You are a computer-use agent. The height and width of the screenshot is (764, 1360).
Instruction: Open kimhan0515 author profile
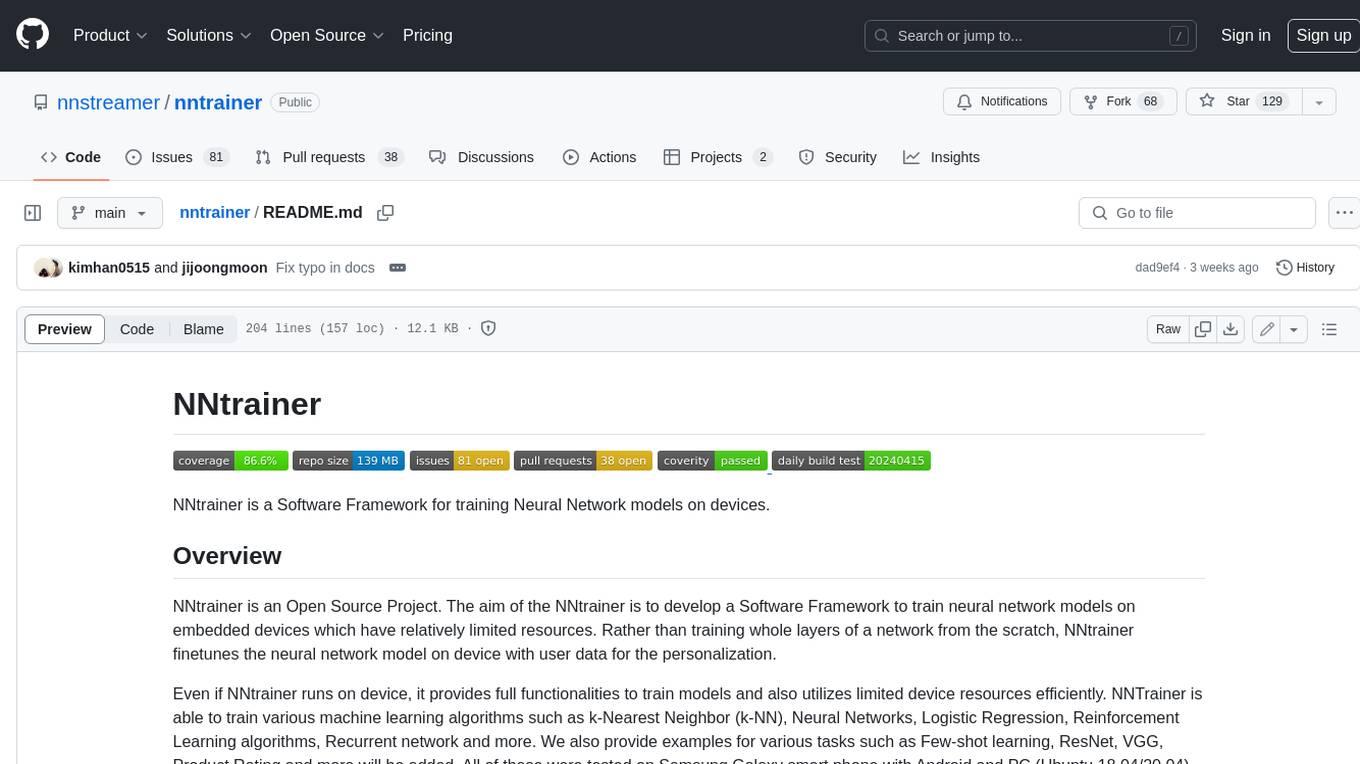[109, 268]
